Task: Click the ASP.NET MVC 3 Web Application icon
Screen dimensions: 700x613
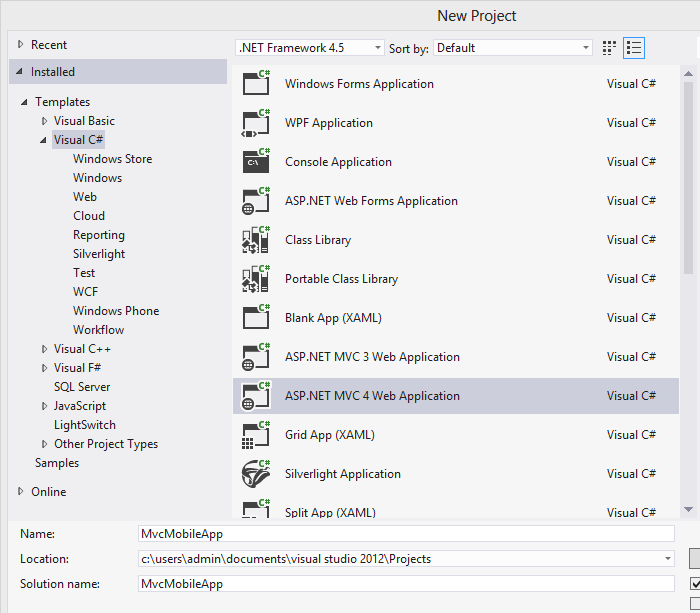Action: pyautogui.click(x=256, y=356)
